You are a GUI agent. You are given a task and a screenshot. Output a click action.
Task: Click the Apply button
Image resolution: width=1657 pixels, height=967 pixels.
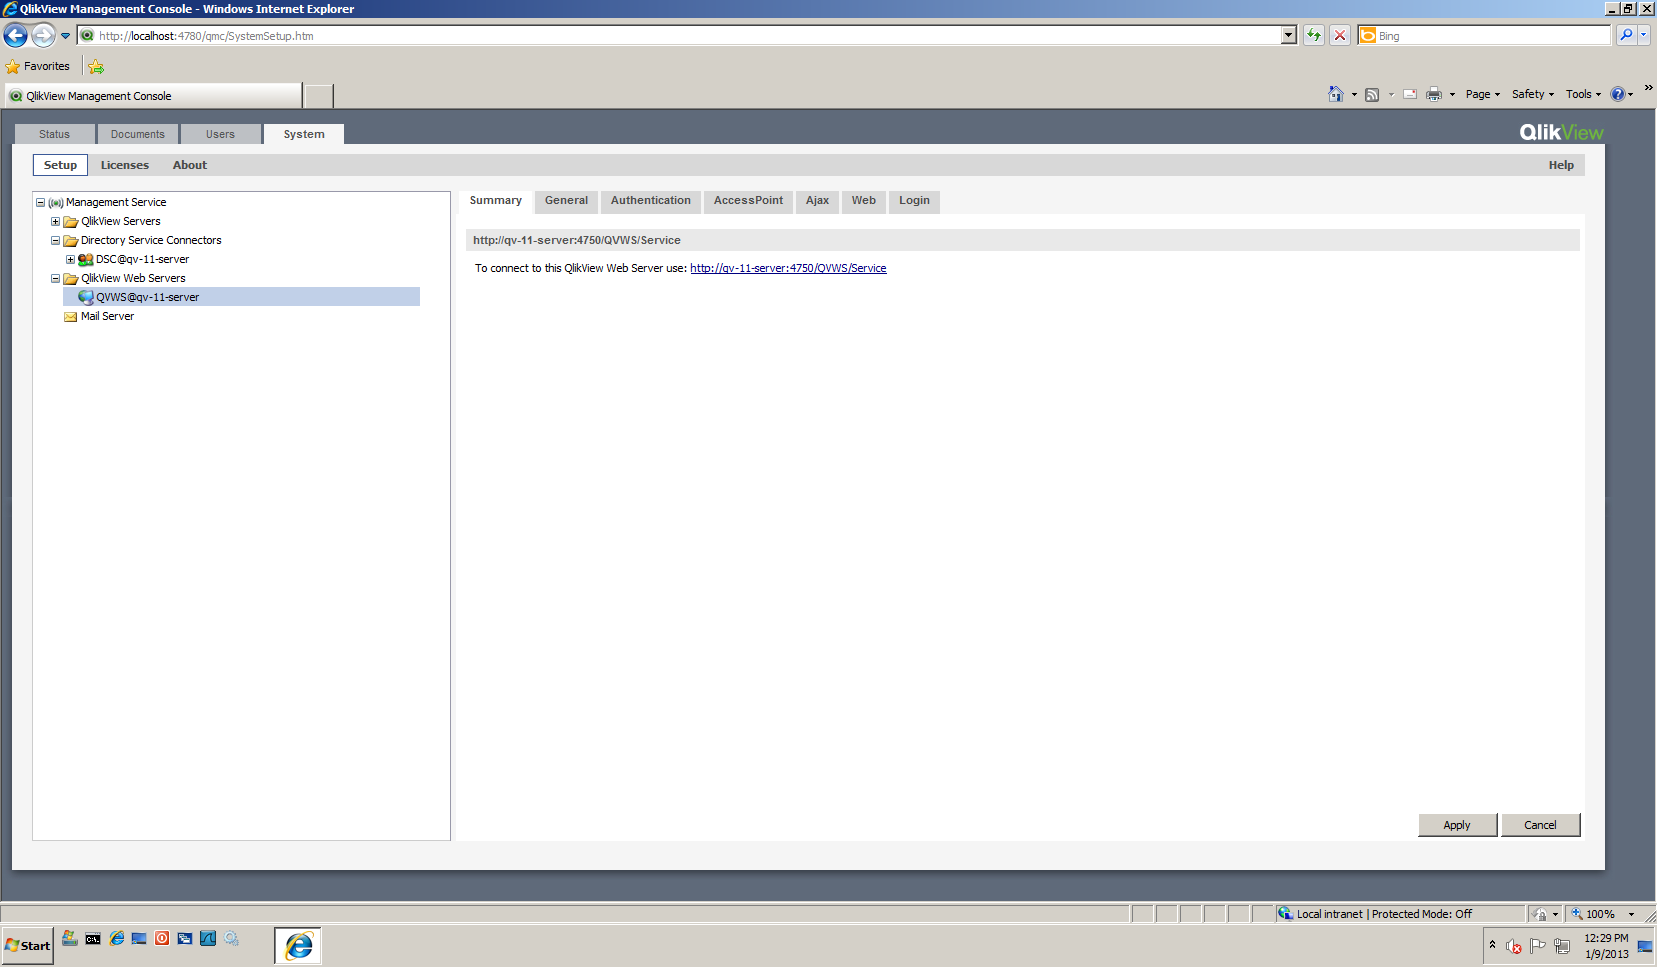pos(1457,825)
